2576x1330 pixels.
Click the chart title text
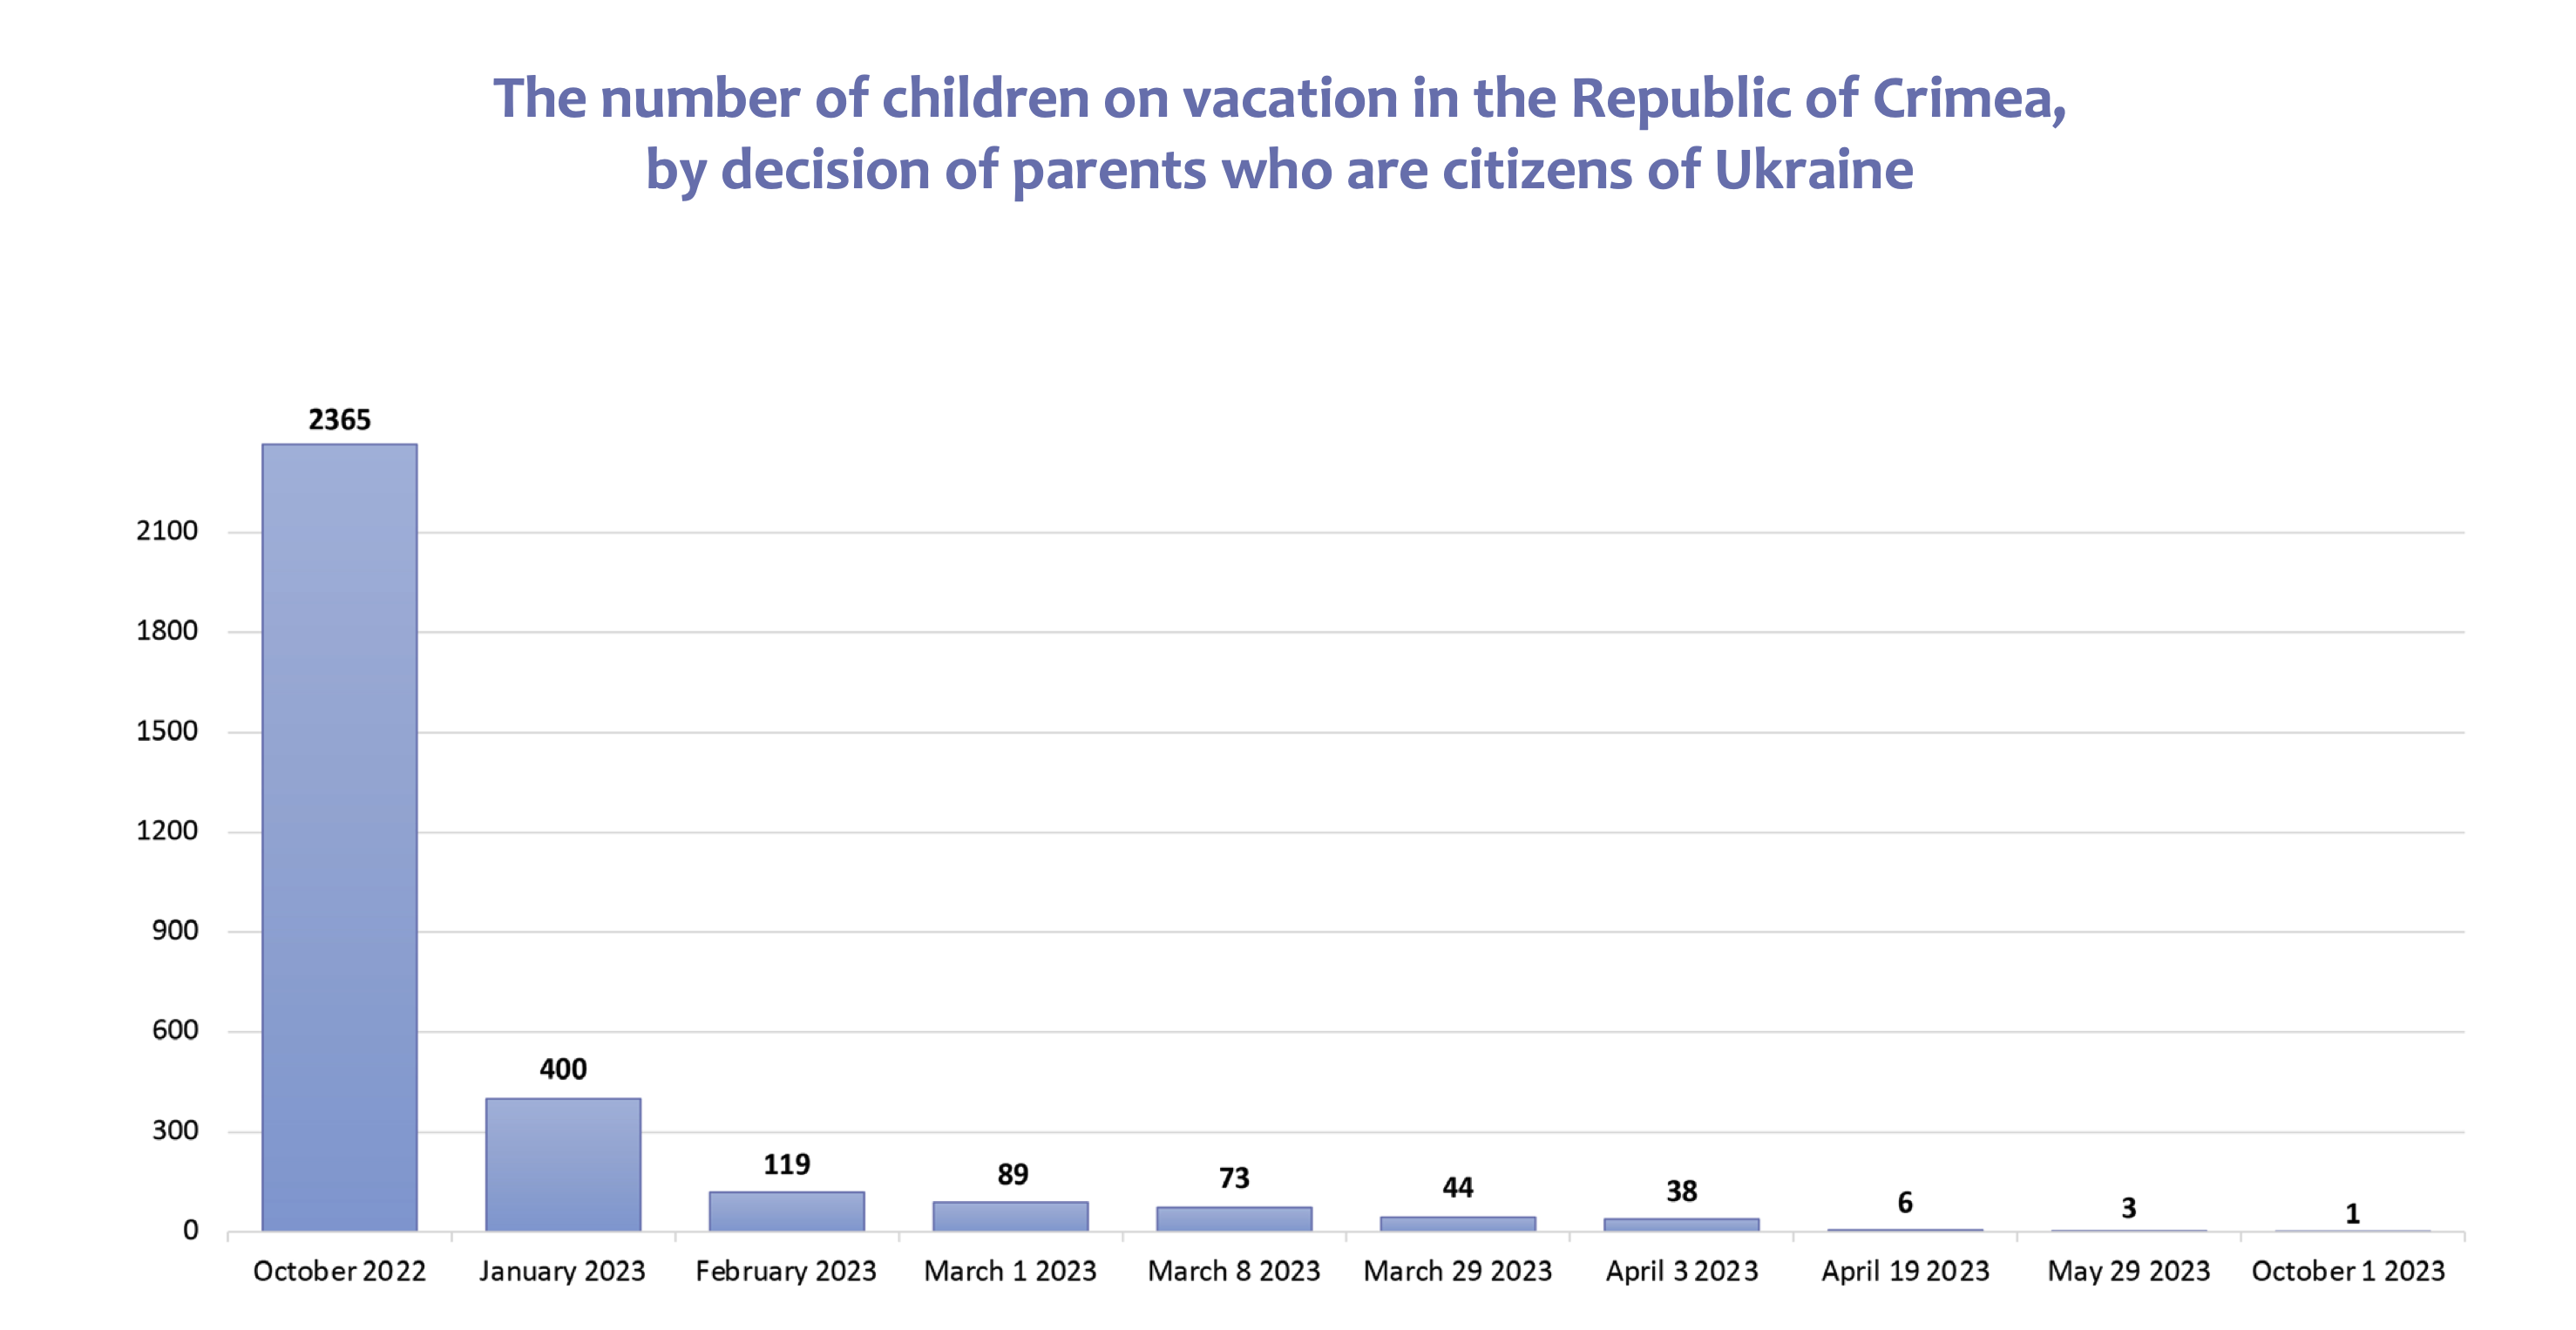tap(1280, 133)
